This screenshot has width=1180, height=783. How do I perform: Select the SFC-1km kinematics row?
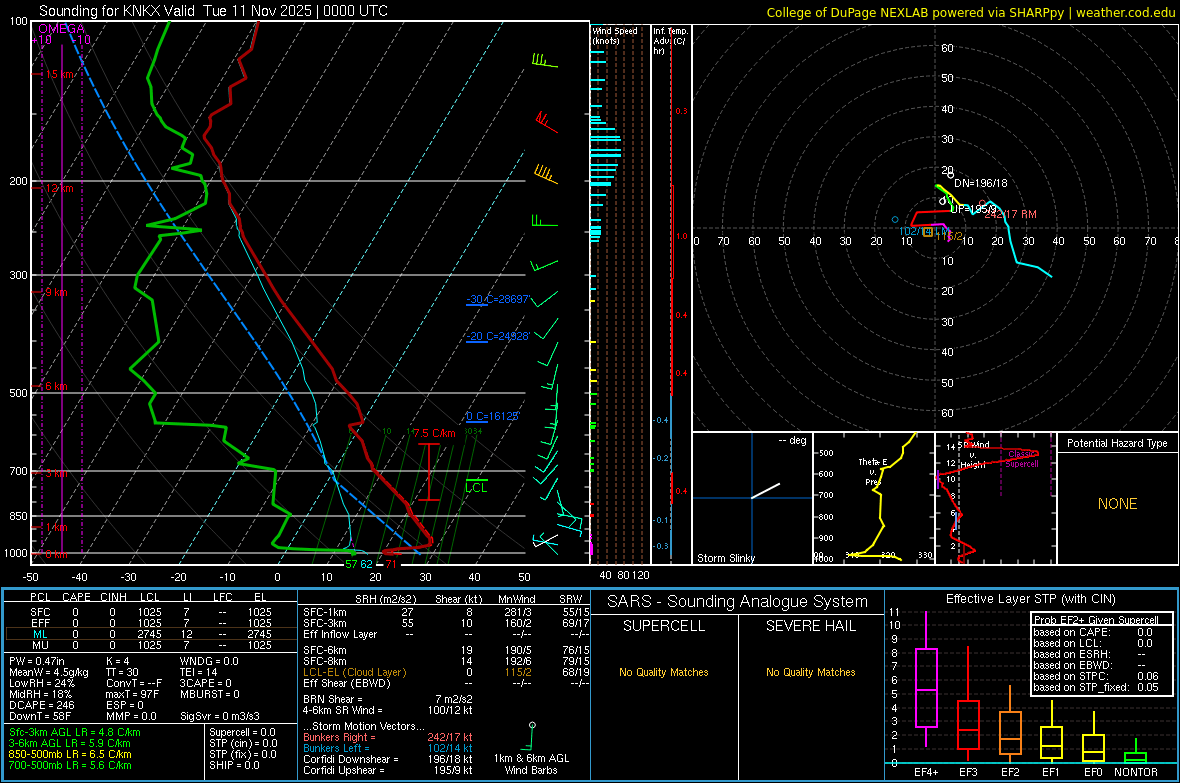click(446, 613)
